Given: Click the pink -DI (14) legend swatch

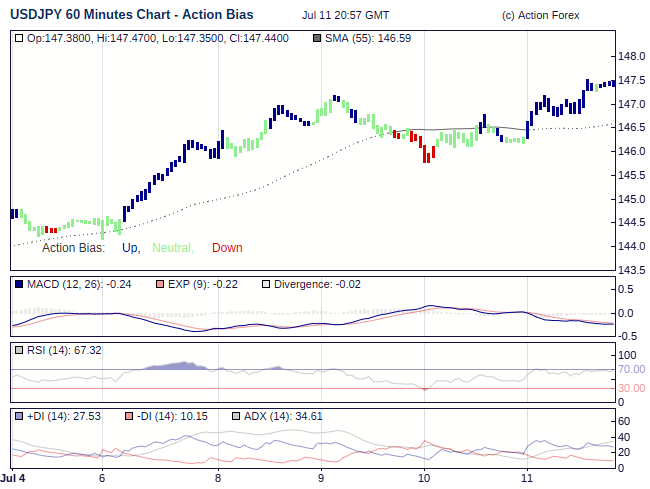Looking at the screenshot, I should coord(129,415).
